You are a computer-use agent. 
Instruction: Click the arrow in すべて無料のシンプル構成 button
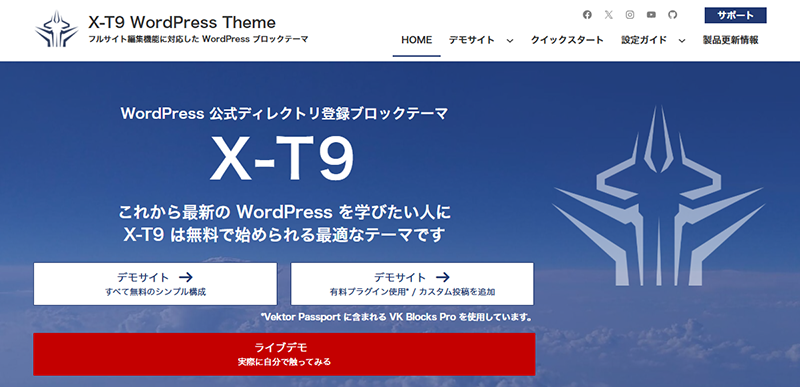(x=186, y=277)
